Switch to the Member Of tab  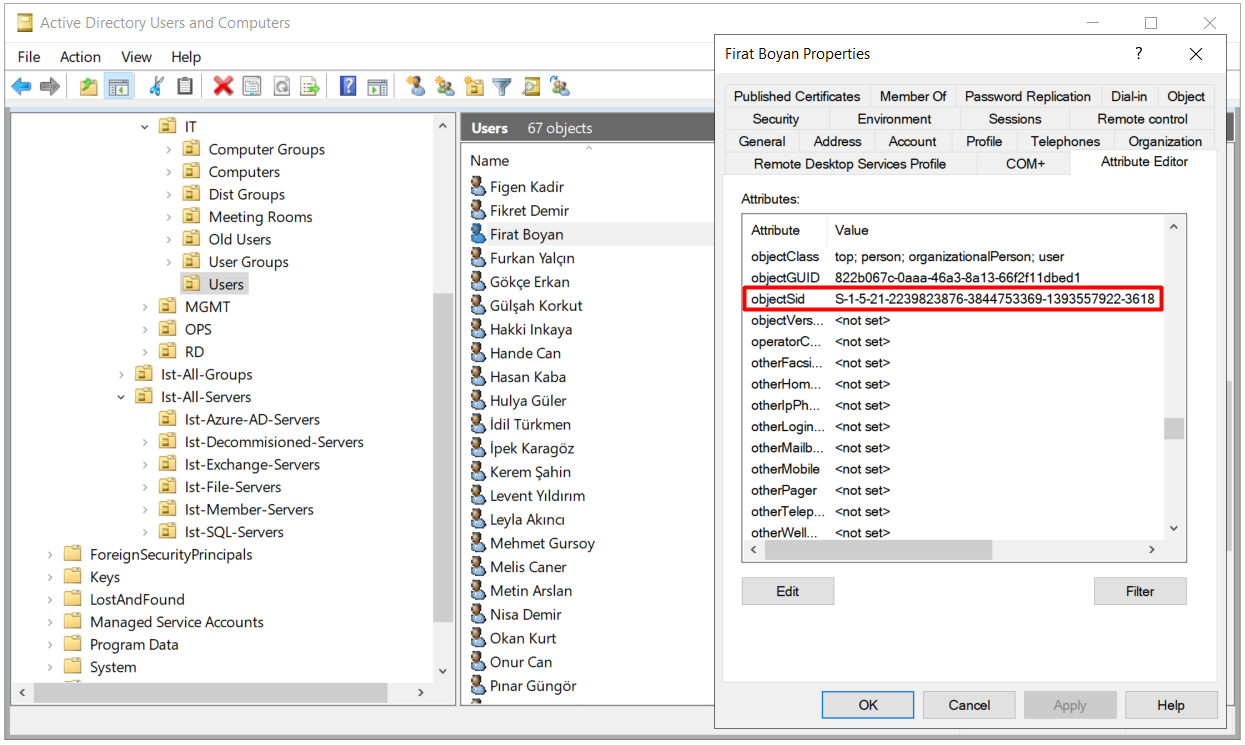click(912, 96)
